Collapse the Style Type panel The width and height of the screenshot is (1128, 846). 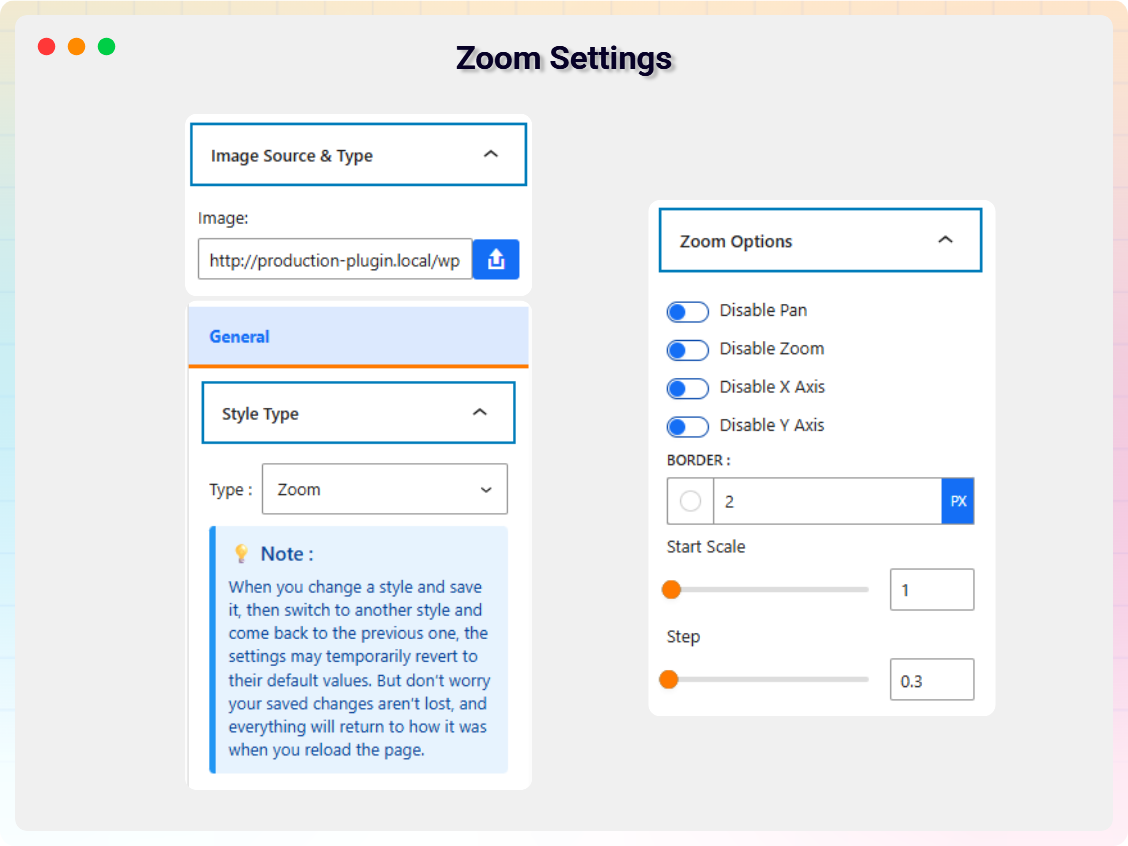480,412
